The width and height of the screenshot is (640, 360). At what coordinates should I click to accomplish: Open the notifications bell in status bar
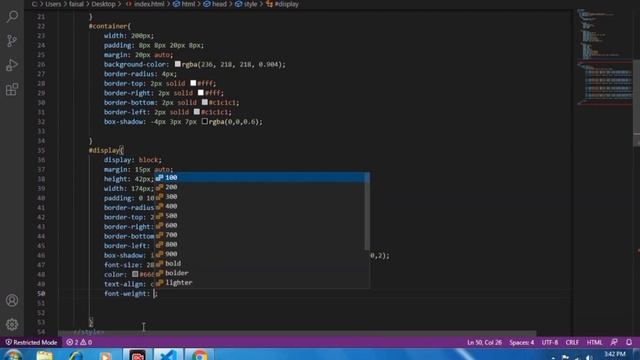(x=629, y=342)
